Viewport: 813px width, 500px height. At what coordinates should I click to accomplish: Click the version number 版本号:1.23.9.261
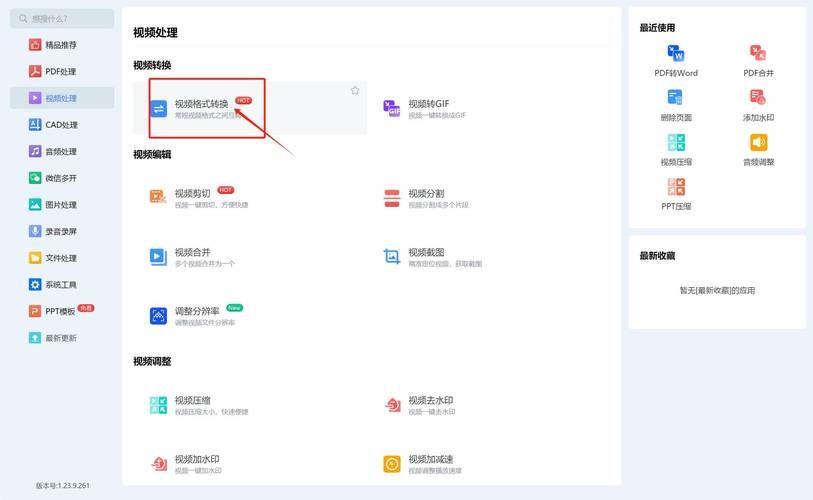tap(63, 485)
